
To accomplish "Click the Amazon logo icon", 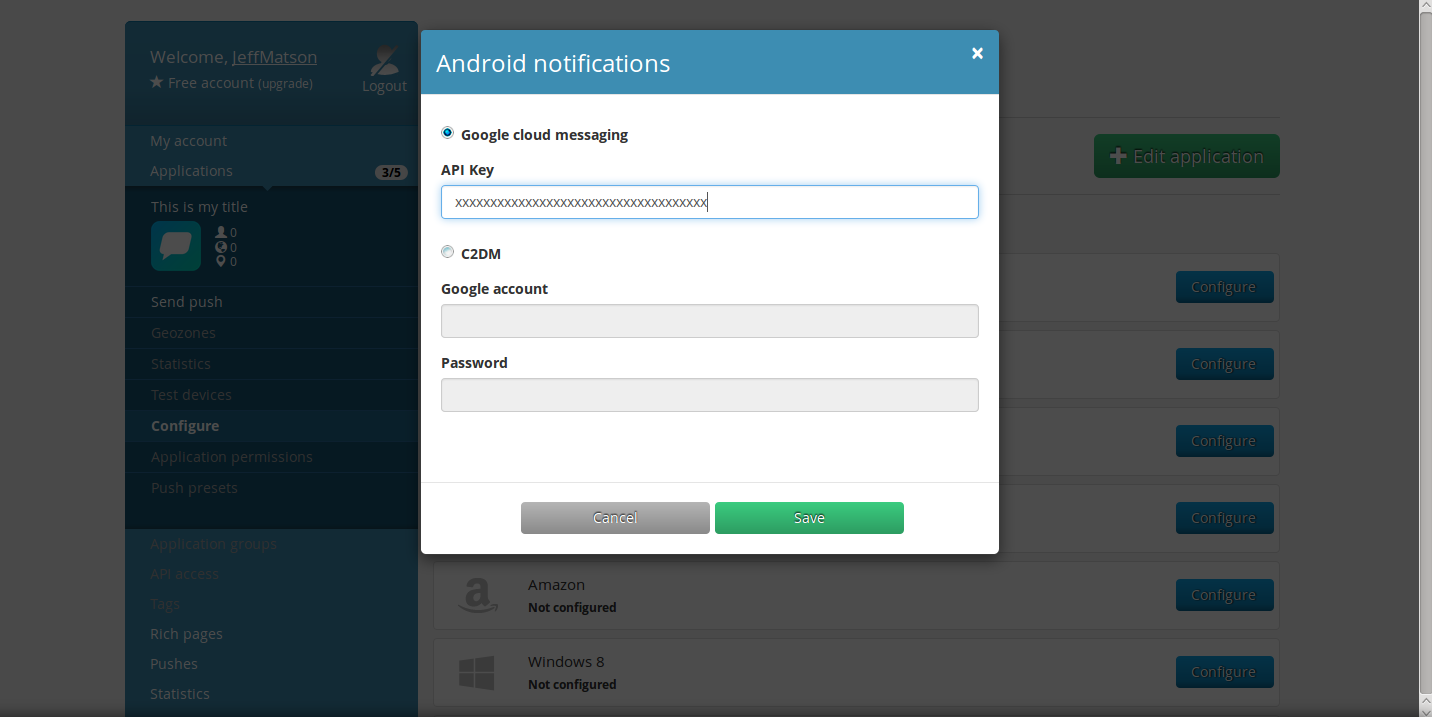I will click(x=477, y=595).
